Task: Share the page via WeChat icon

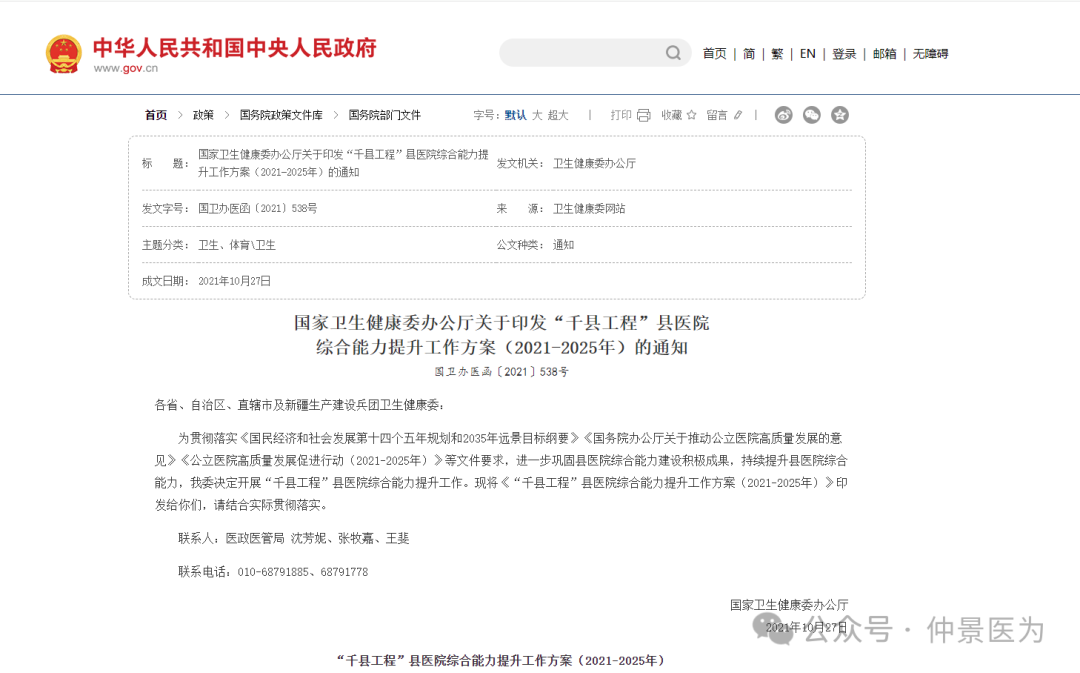Action: point(812,115)
